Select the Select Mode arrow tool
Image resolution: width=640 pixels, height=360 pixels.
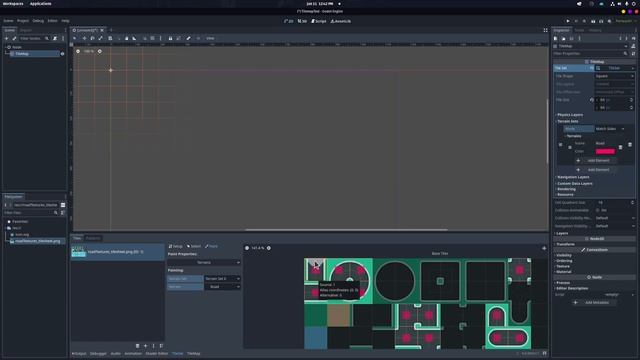75,38
